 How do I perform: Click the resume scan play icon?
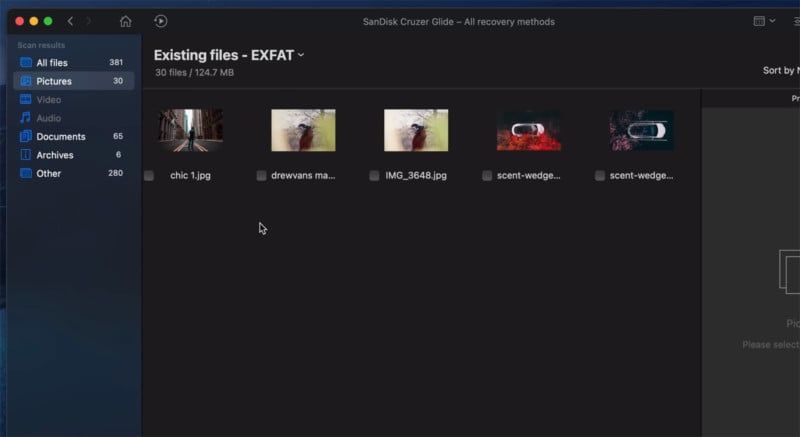point(161,21)
